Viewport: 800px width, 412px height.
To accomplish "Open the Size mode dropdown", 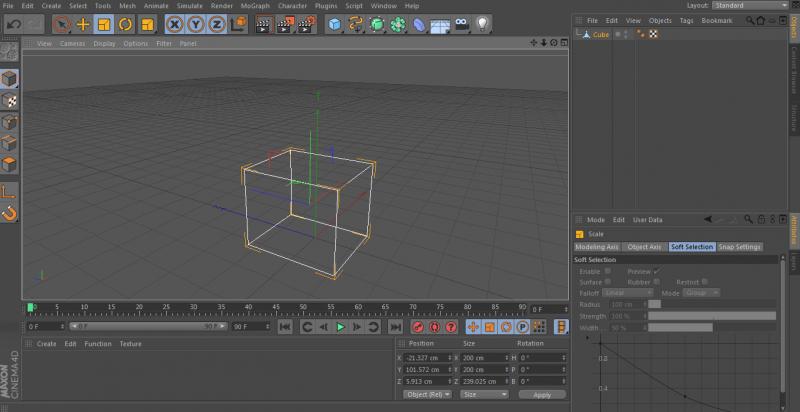I will pyautogui.click(x=484, y=395).
